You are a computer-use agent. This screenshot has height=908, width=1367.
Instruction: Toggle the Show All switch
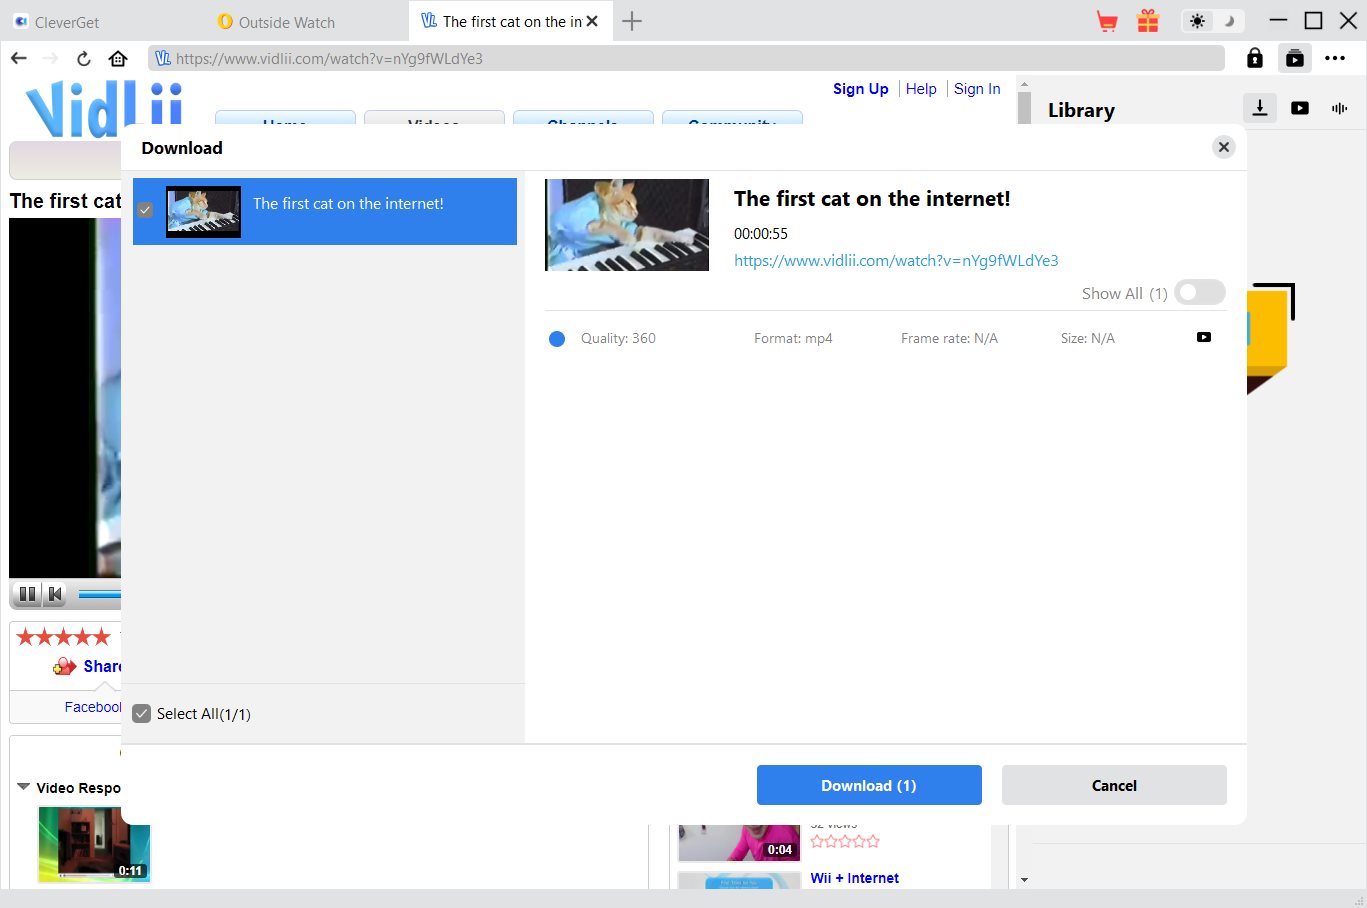tap(1199, 292)
